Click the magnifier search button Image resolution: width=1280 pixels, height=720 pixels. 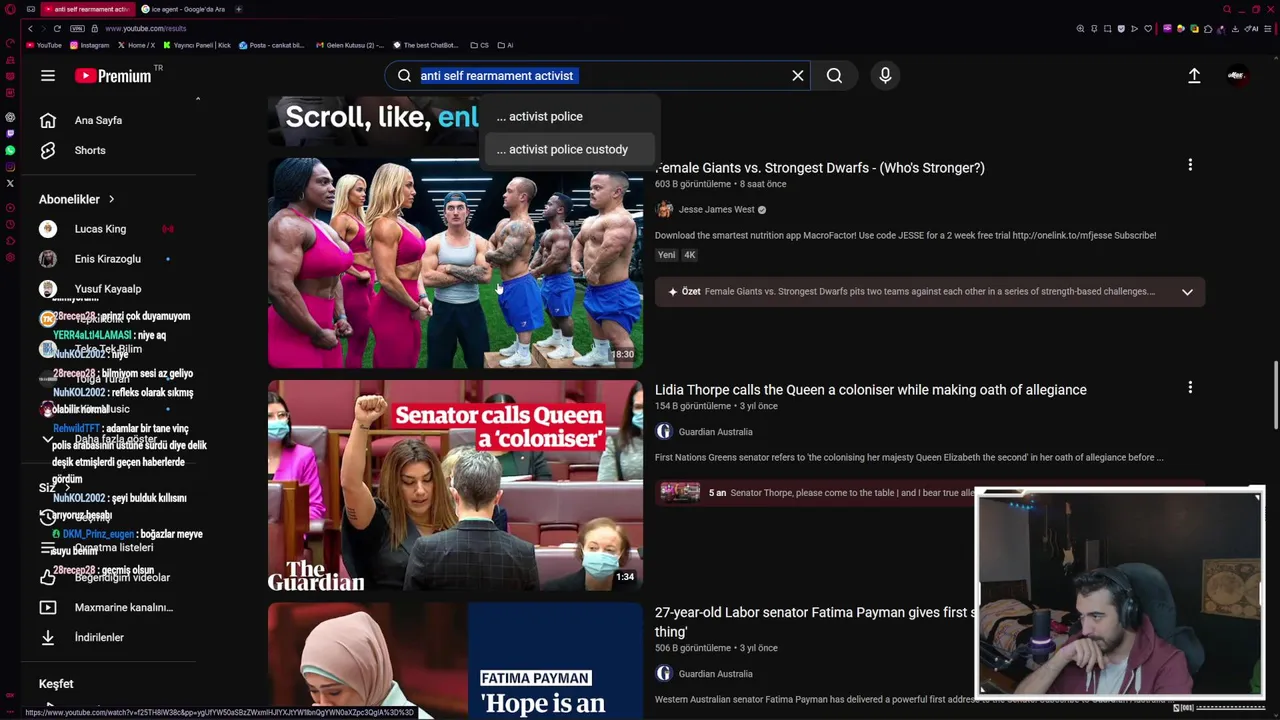pyautogui.click(x=834, y=76)
